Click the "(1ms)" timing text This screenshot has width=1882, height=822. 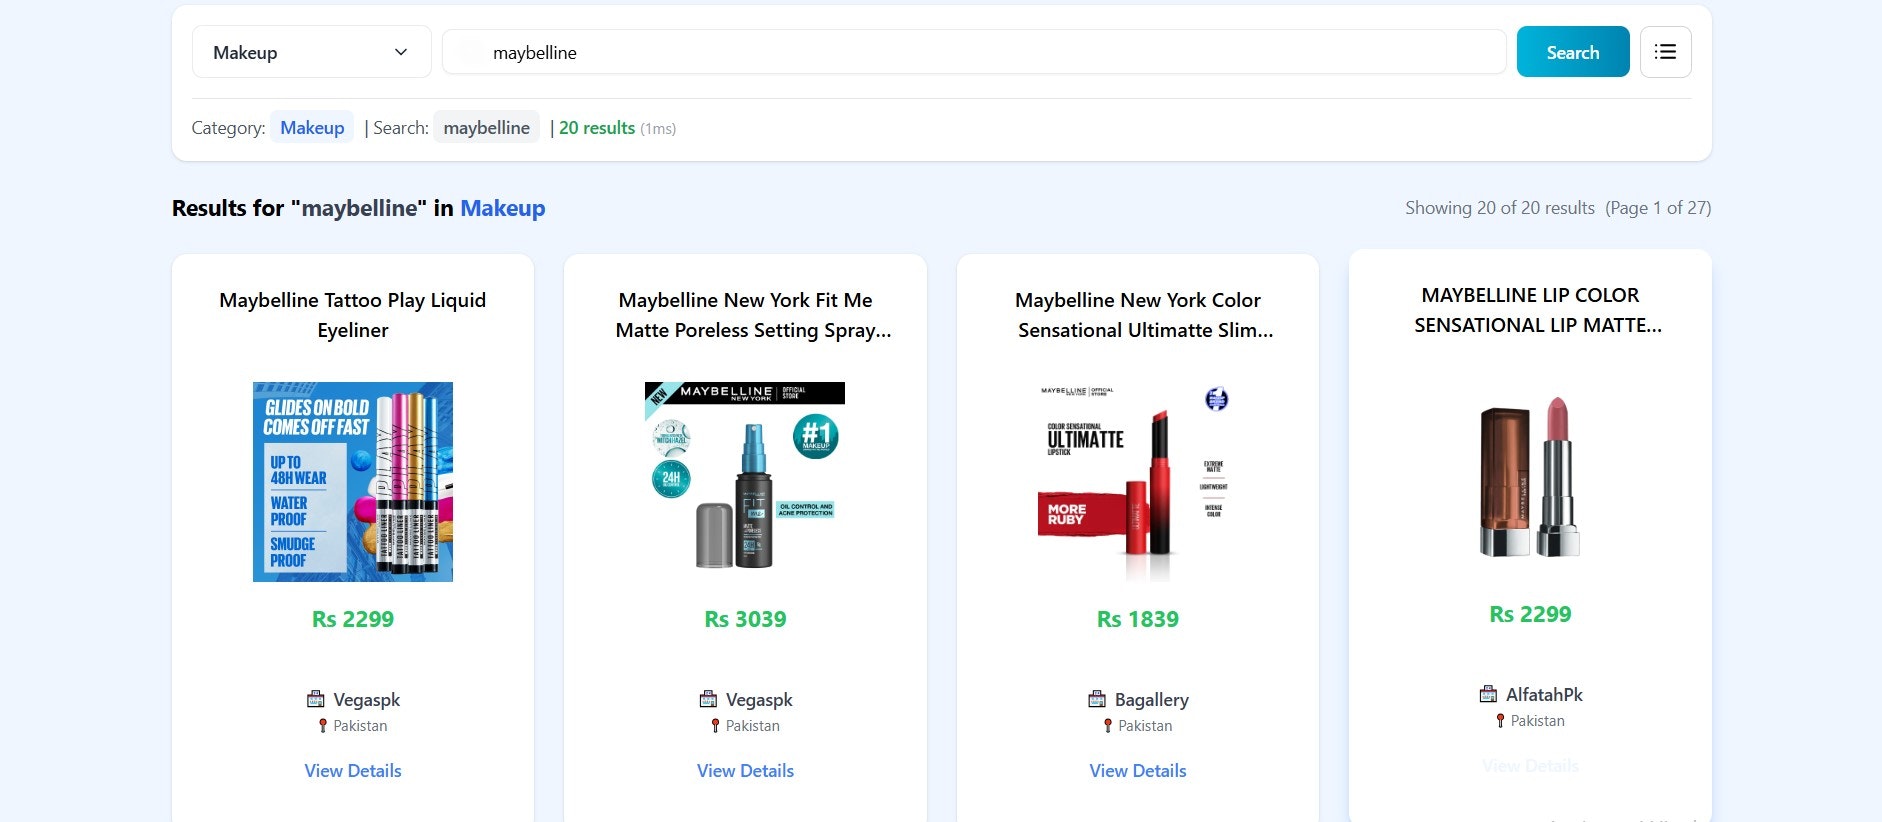click(658, 129)
